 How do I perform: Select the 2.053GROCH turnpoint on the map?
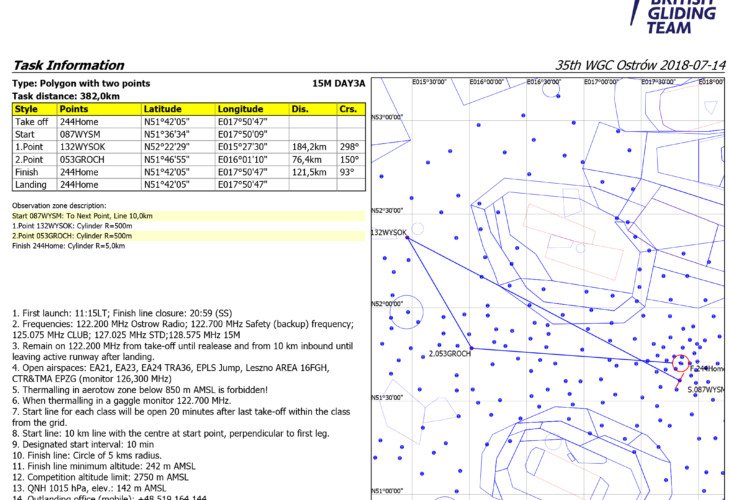[449, 353]
